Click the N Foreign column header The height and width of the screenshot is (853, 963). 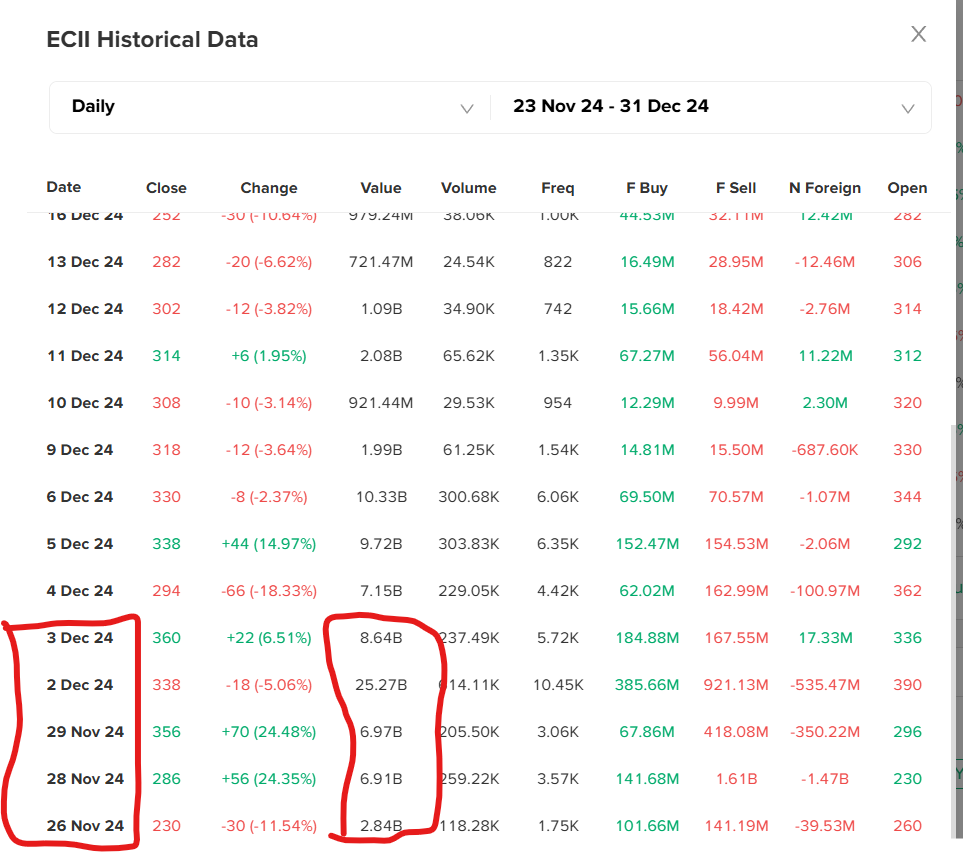pos(824,188)
